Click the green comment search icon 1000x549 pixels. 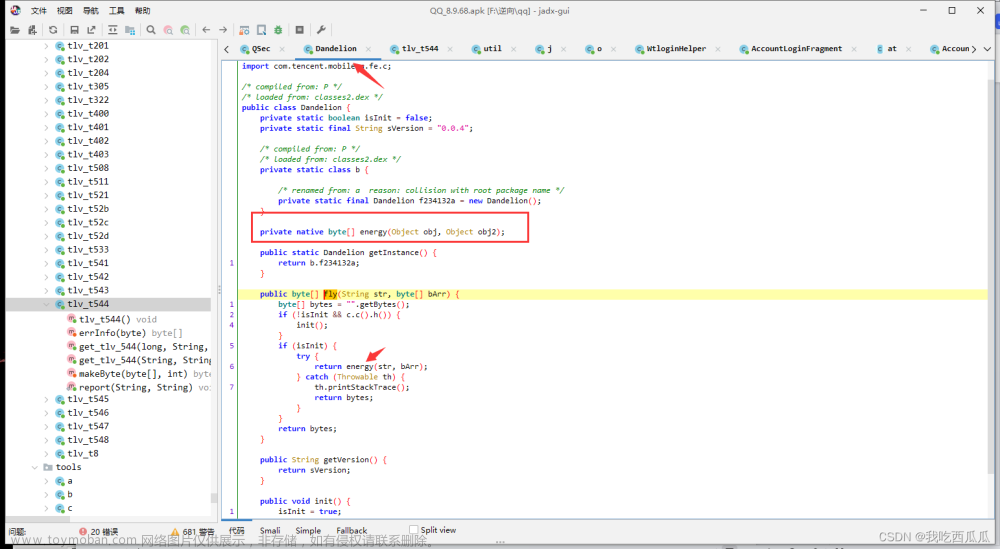click(185, 30)
